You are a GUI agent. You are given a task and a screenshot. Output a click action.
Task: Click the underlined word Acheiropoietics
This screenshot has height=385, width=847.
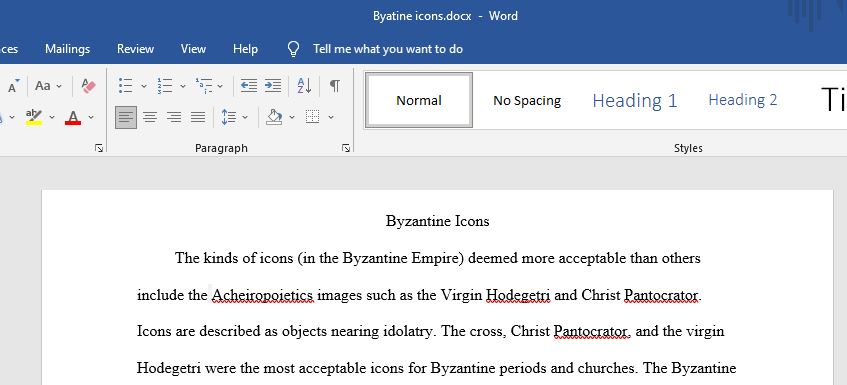click(x=263, y=296)
